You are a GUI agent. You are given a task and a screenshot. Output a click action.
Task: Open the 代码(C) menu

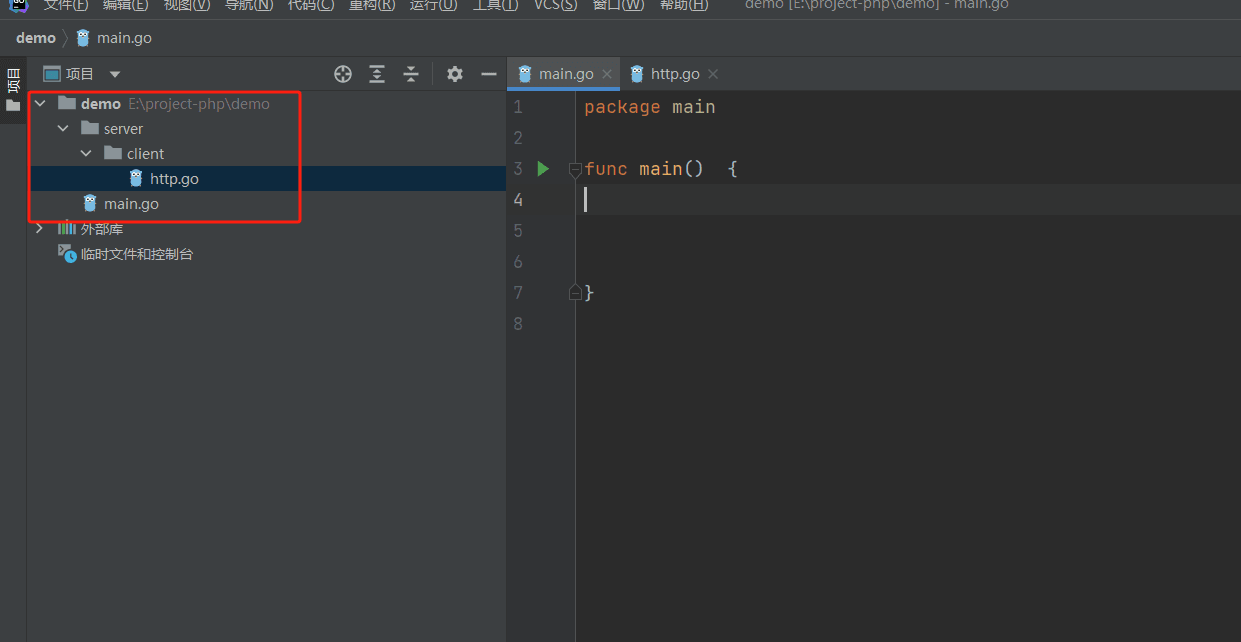click(x=311, y=5)
